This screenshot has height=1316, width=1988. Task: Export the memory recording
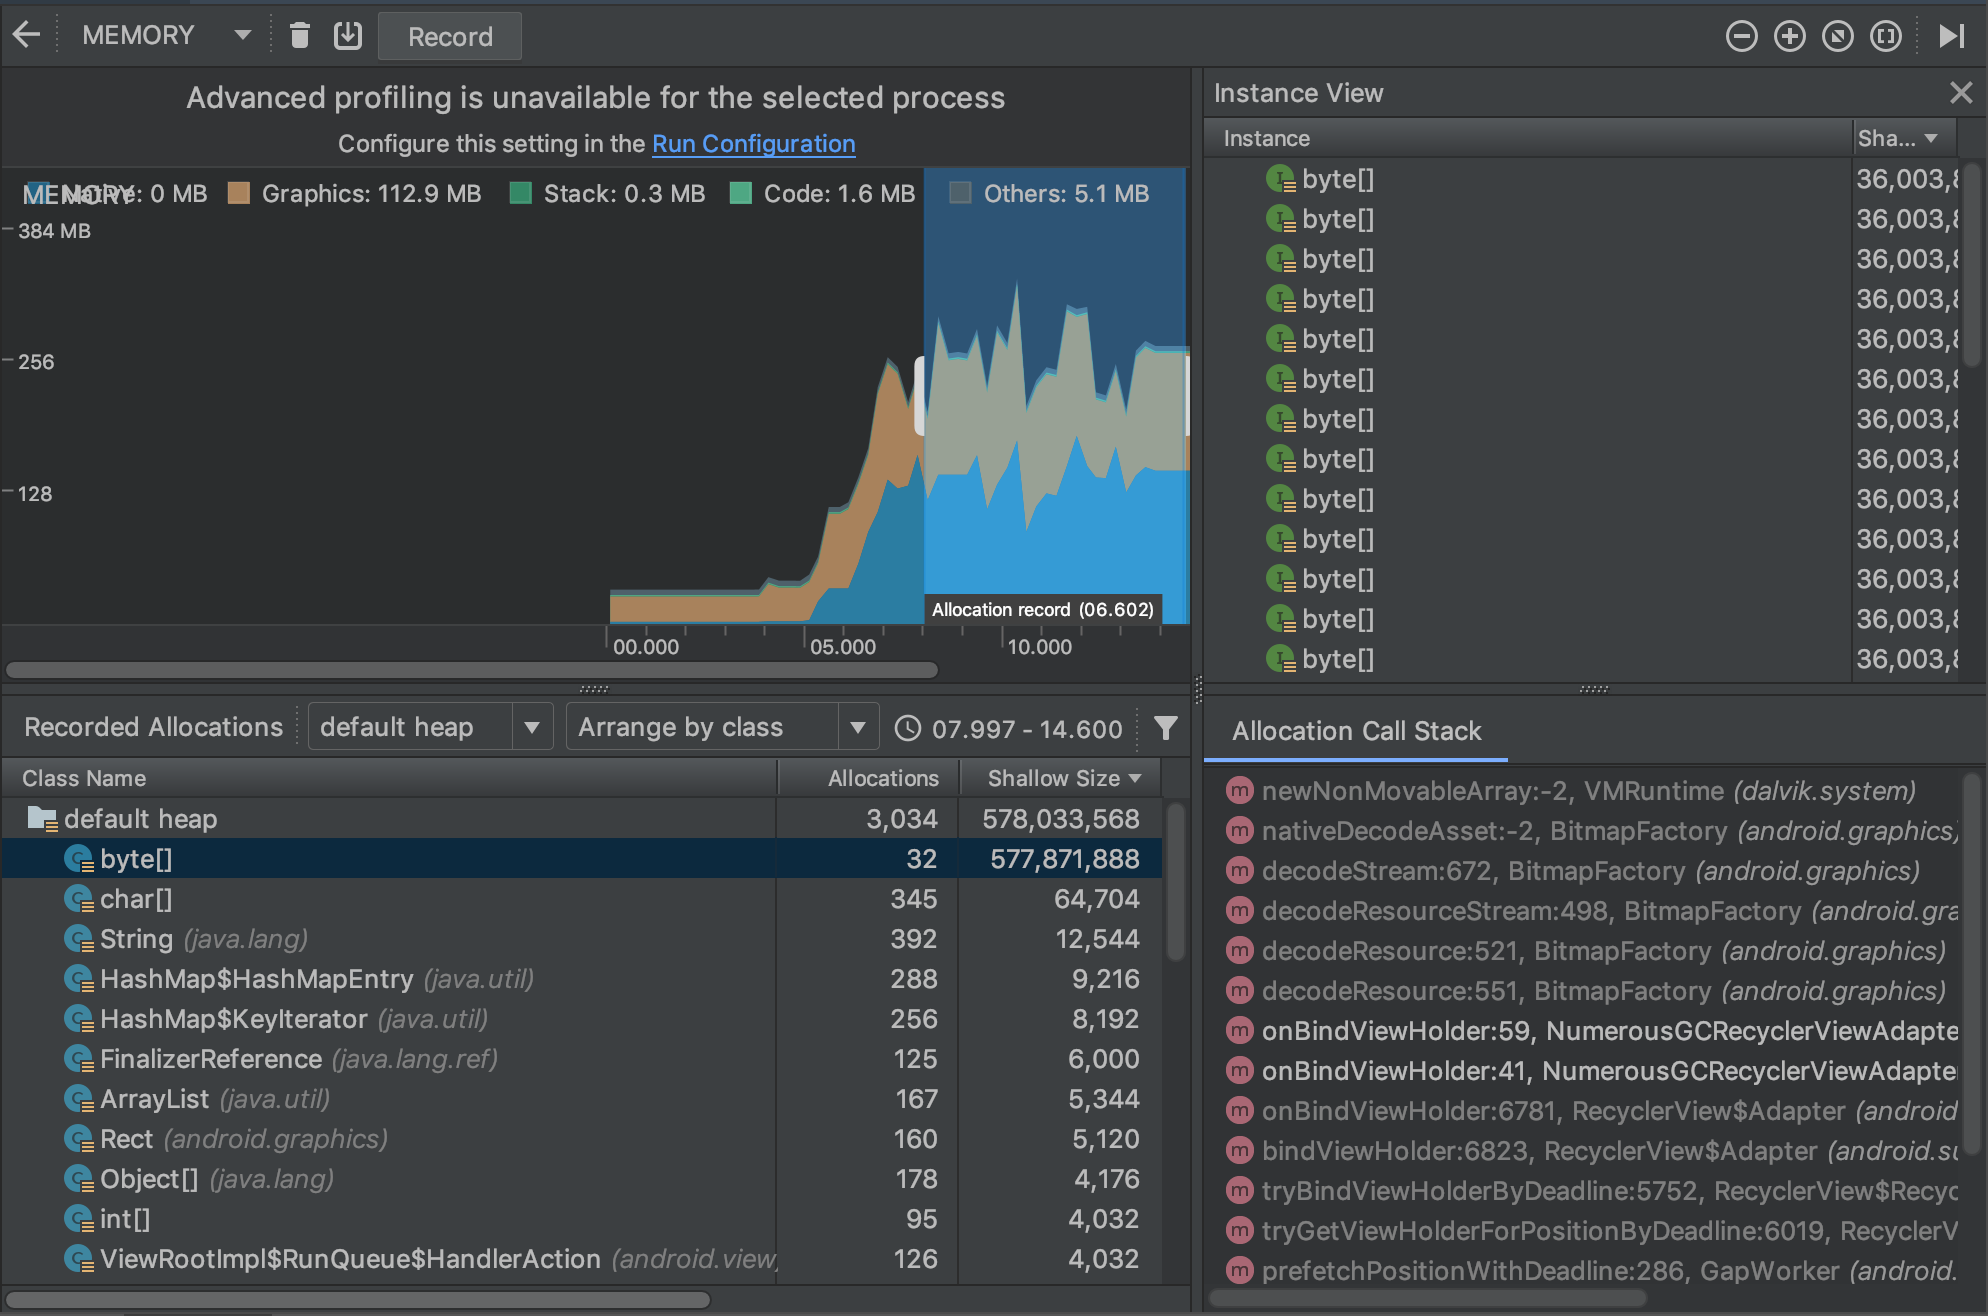pyautogui.click(x=347, y=35)
